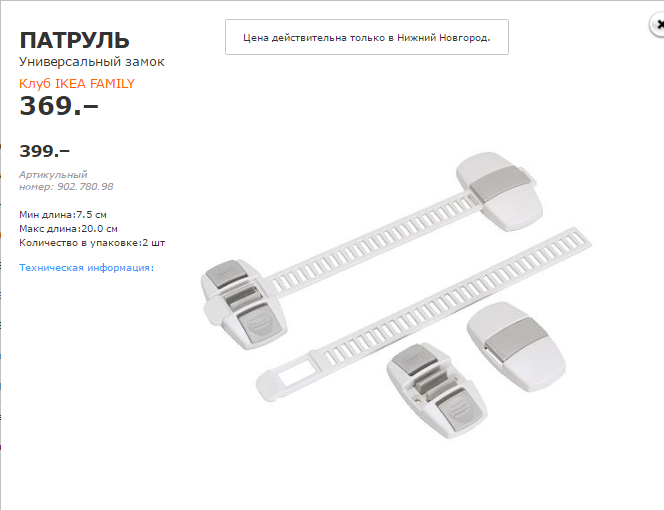This screenshot has width=664, height=510.
Task: Click the rectangular loop end of loose strap
Action: 288,375
